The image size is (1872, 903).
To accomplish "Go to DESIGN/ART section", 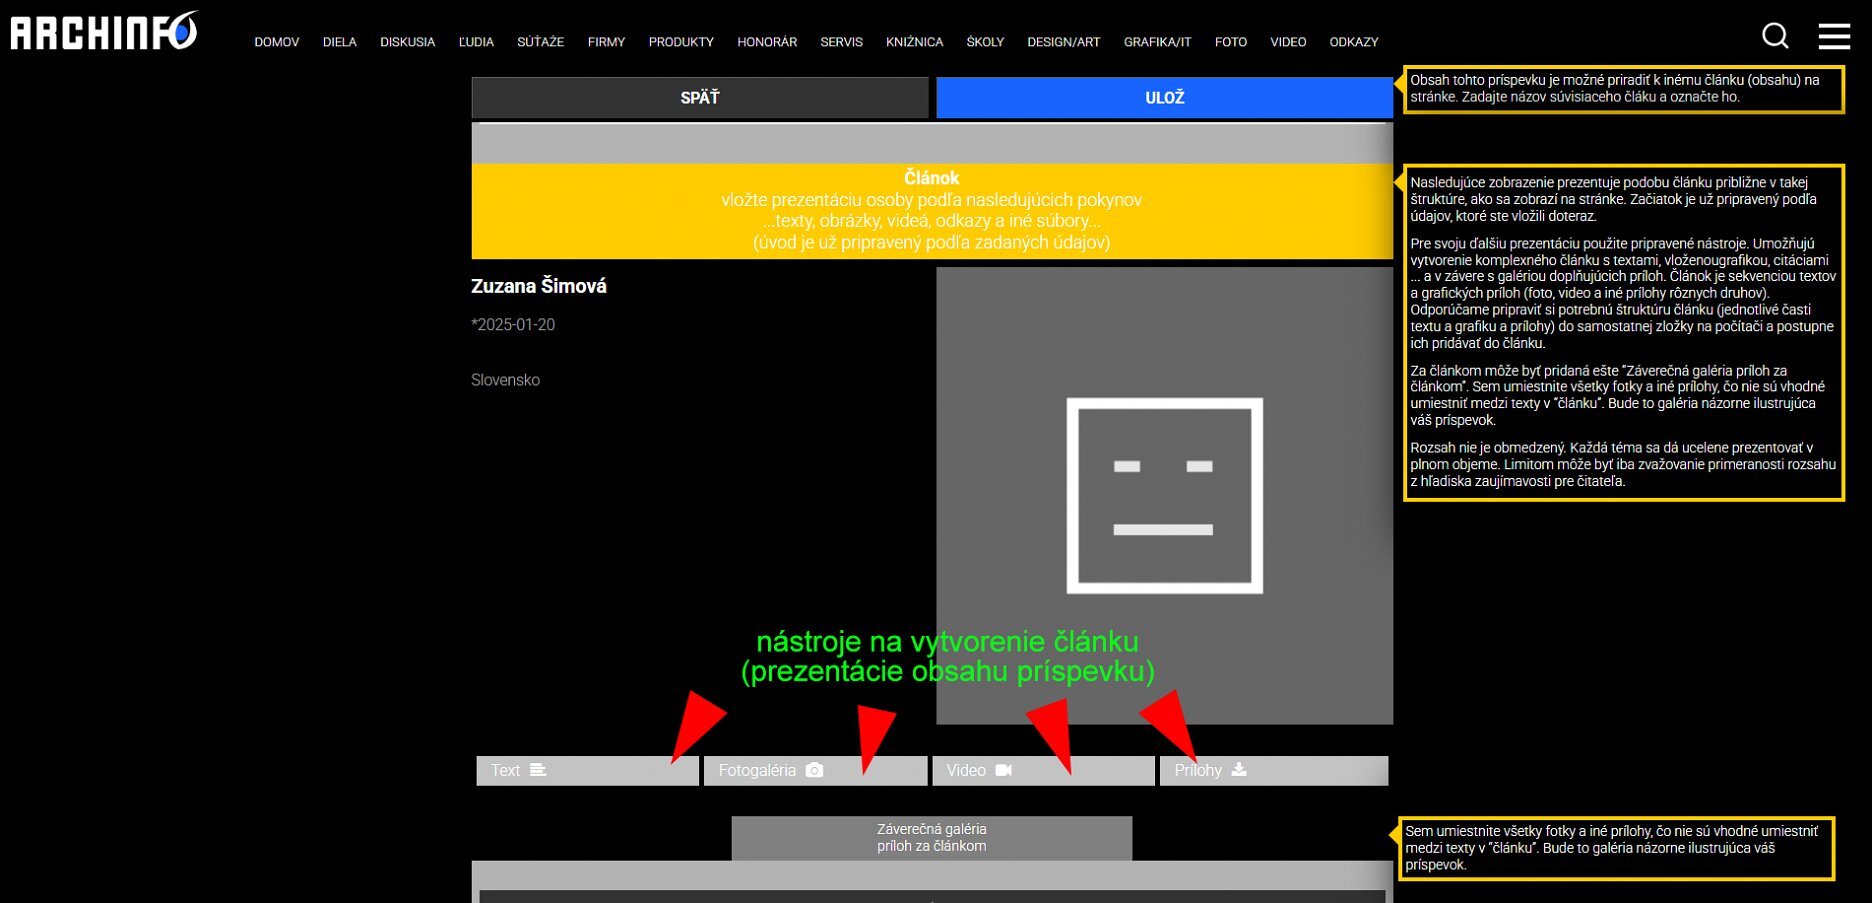I will tap(1063, 42).
